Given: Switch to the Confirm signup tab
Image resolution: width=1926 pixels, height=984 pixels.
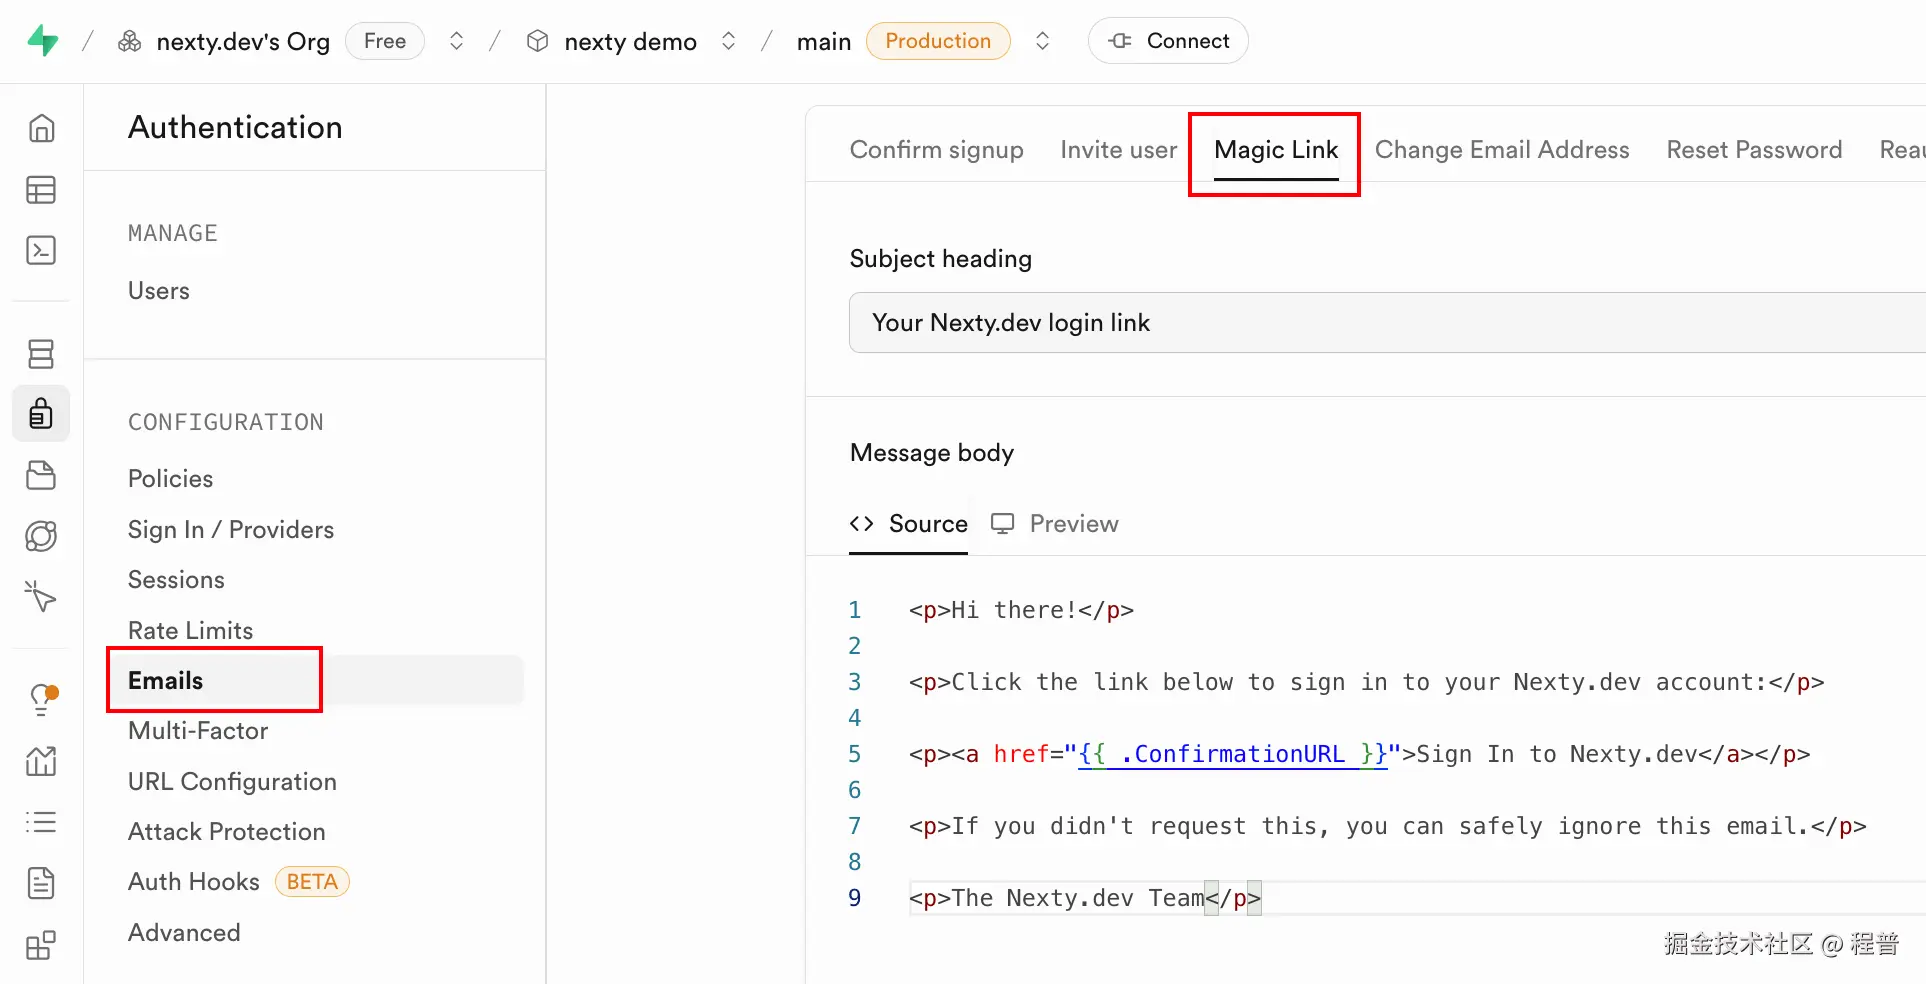Looking at the screenshot, I should (936, 150).
